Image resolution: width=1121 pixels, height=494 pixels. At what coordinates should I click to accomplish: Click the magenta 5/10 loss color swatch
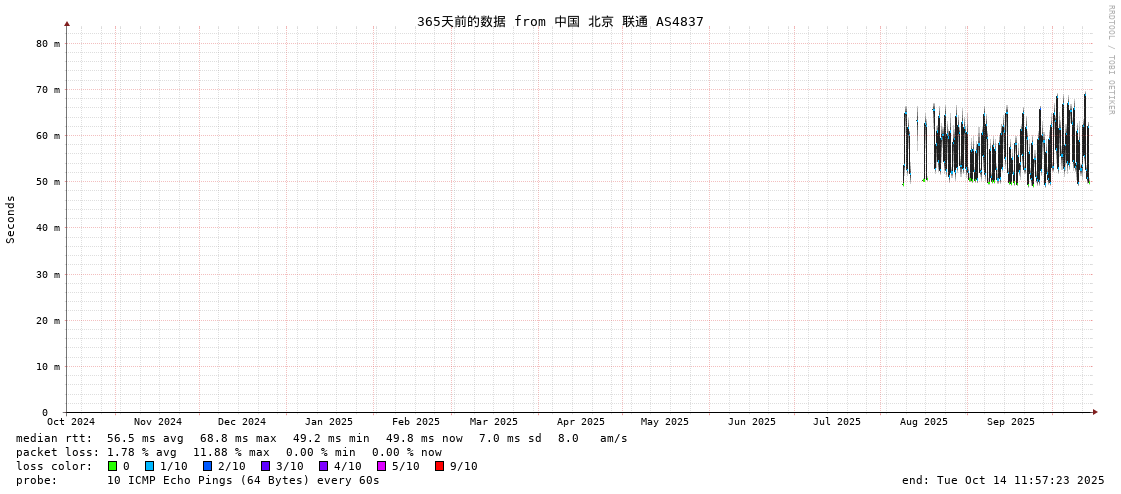click(x=382, y=466)
